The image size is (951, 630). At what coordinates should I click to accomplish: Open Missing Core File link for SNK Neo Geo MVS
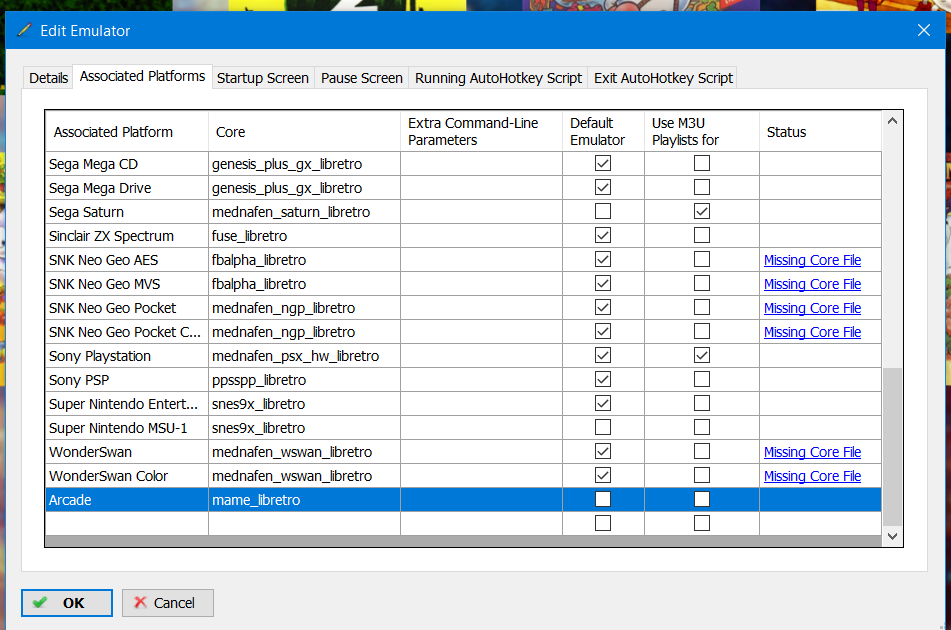(812, 284)
